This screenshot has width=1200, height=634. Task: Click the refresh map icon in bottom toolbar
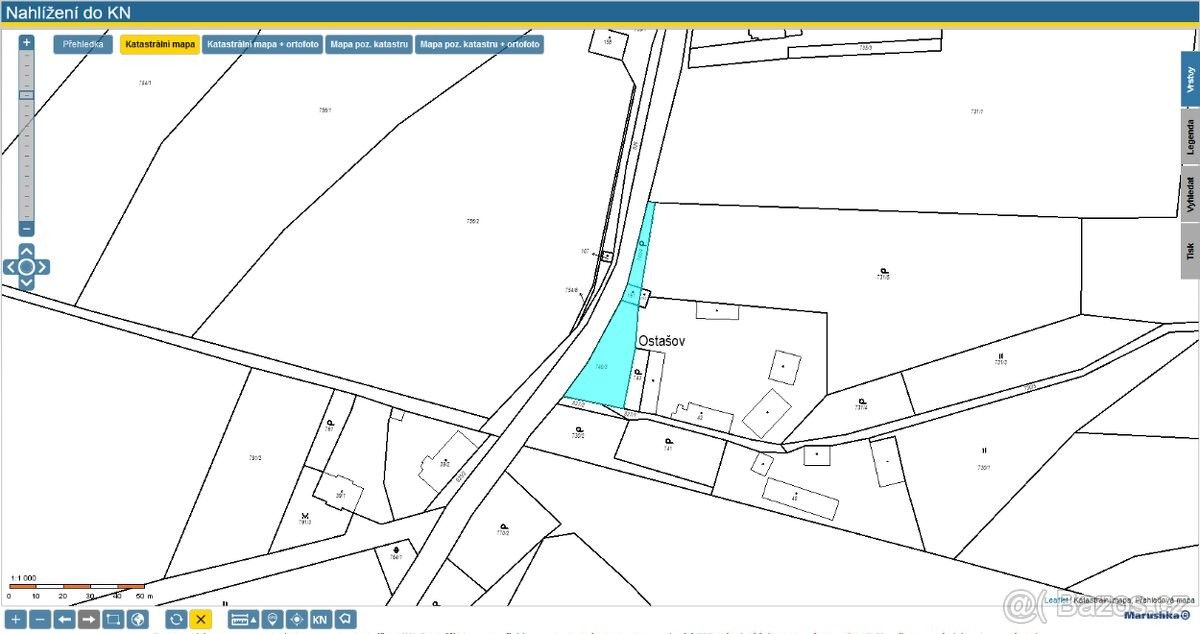176,619
